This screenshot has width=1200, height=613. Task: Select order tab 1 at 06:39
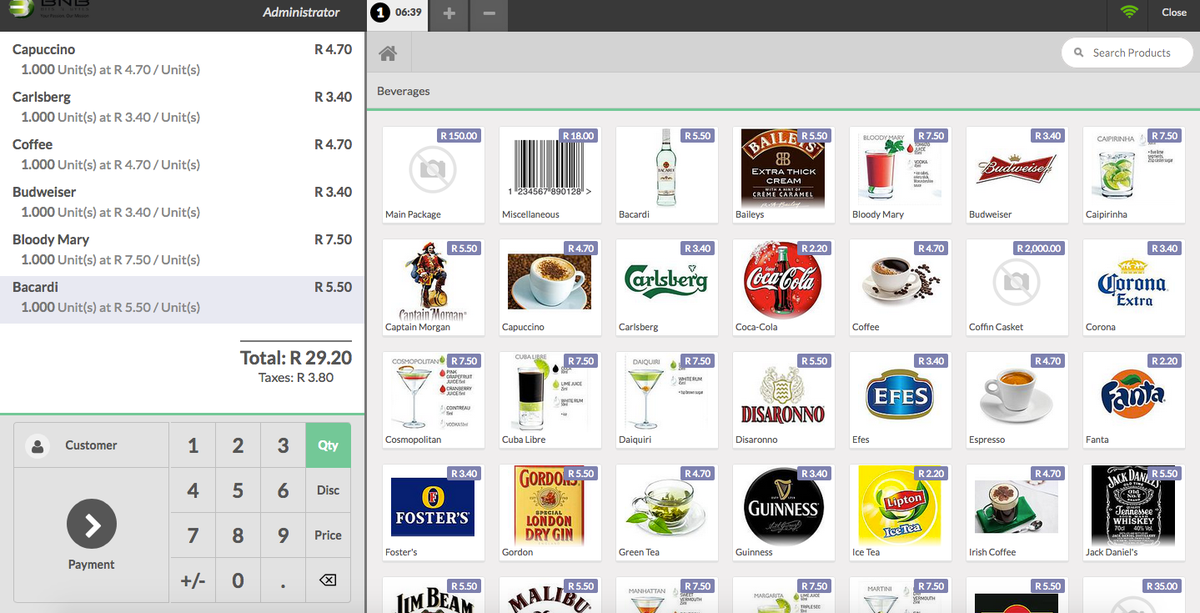click(397, 14)
